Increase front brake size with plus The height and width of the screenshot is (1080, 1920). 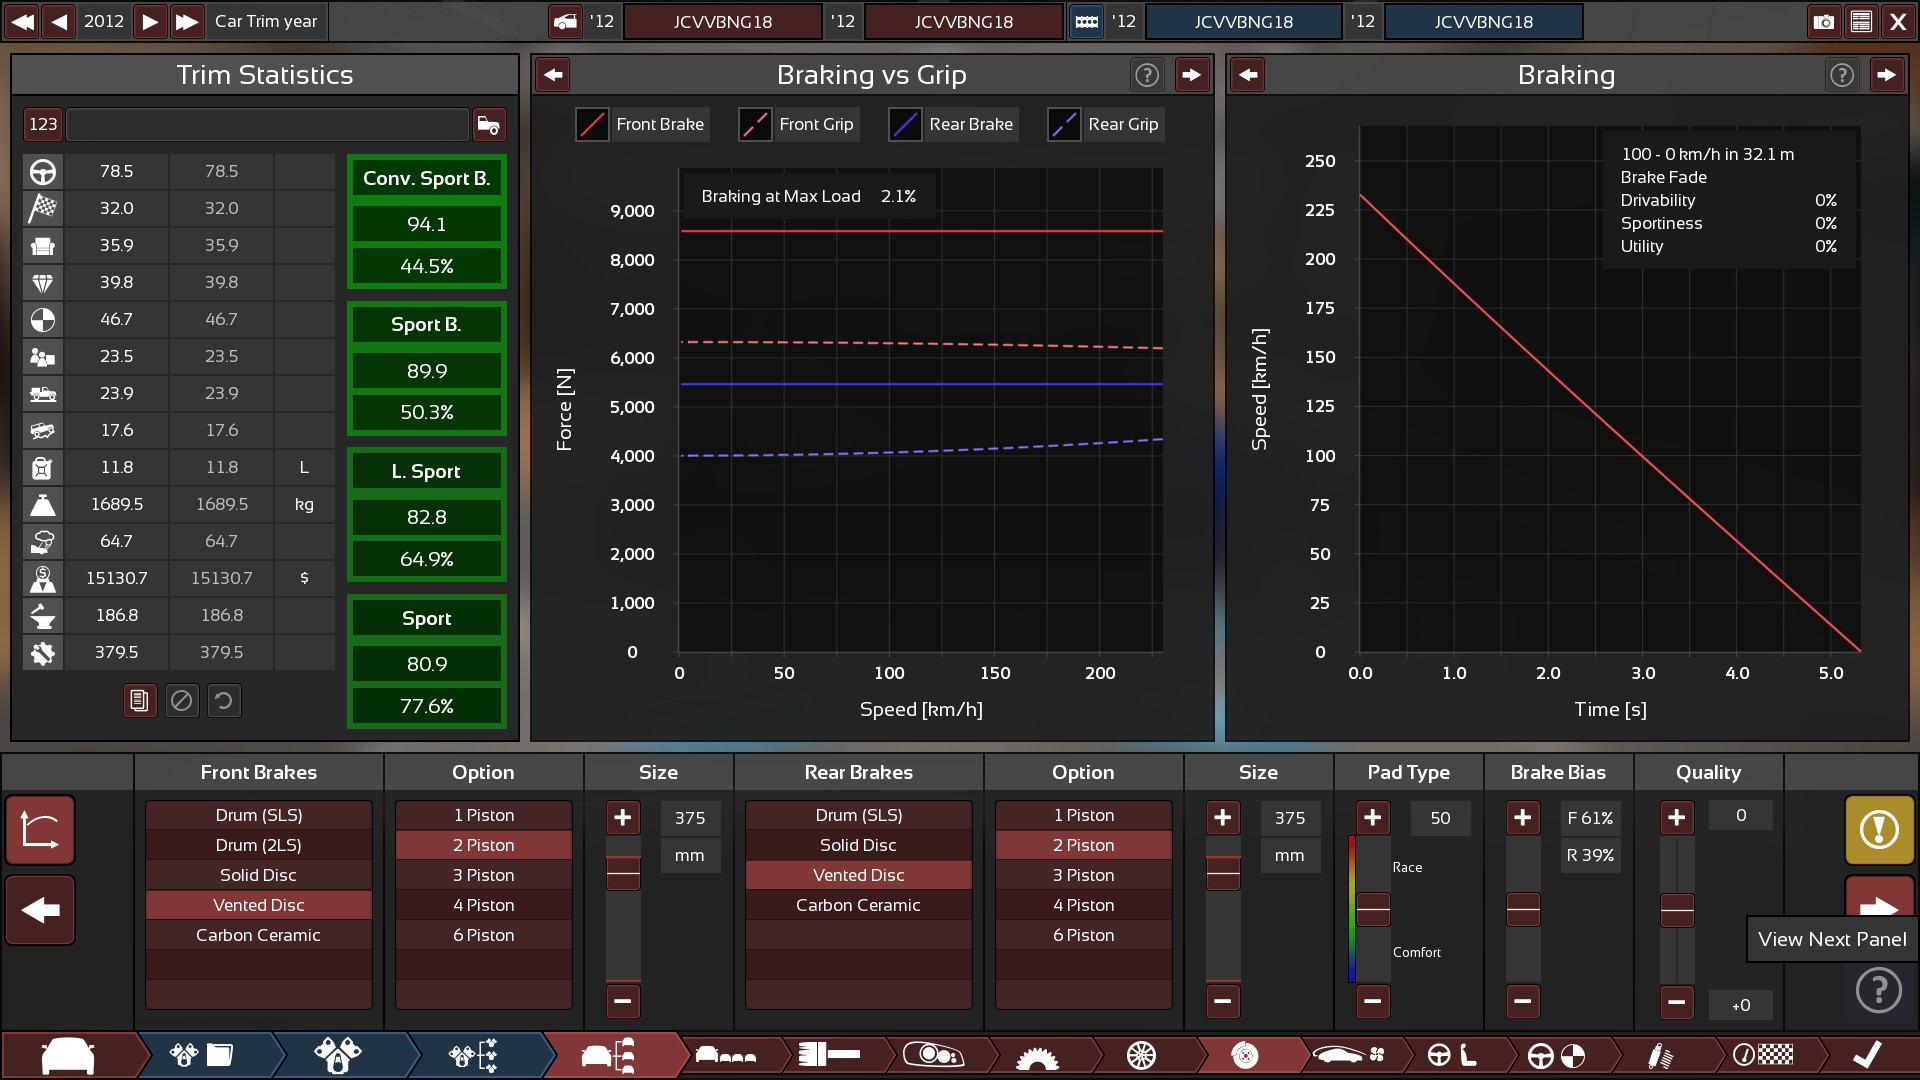click(x=623, y=818)
